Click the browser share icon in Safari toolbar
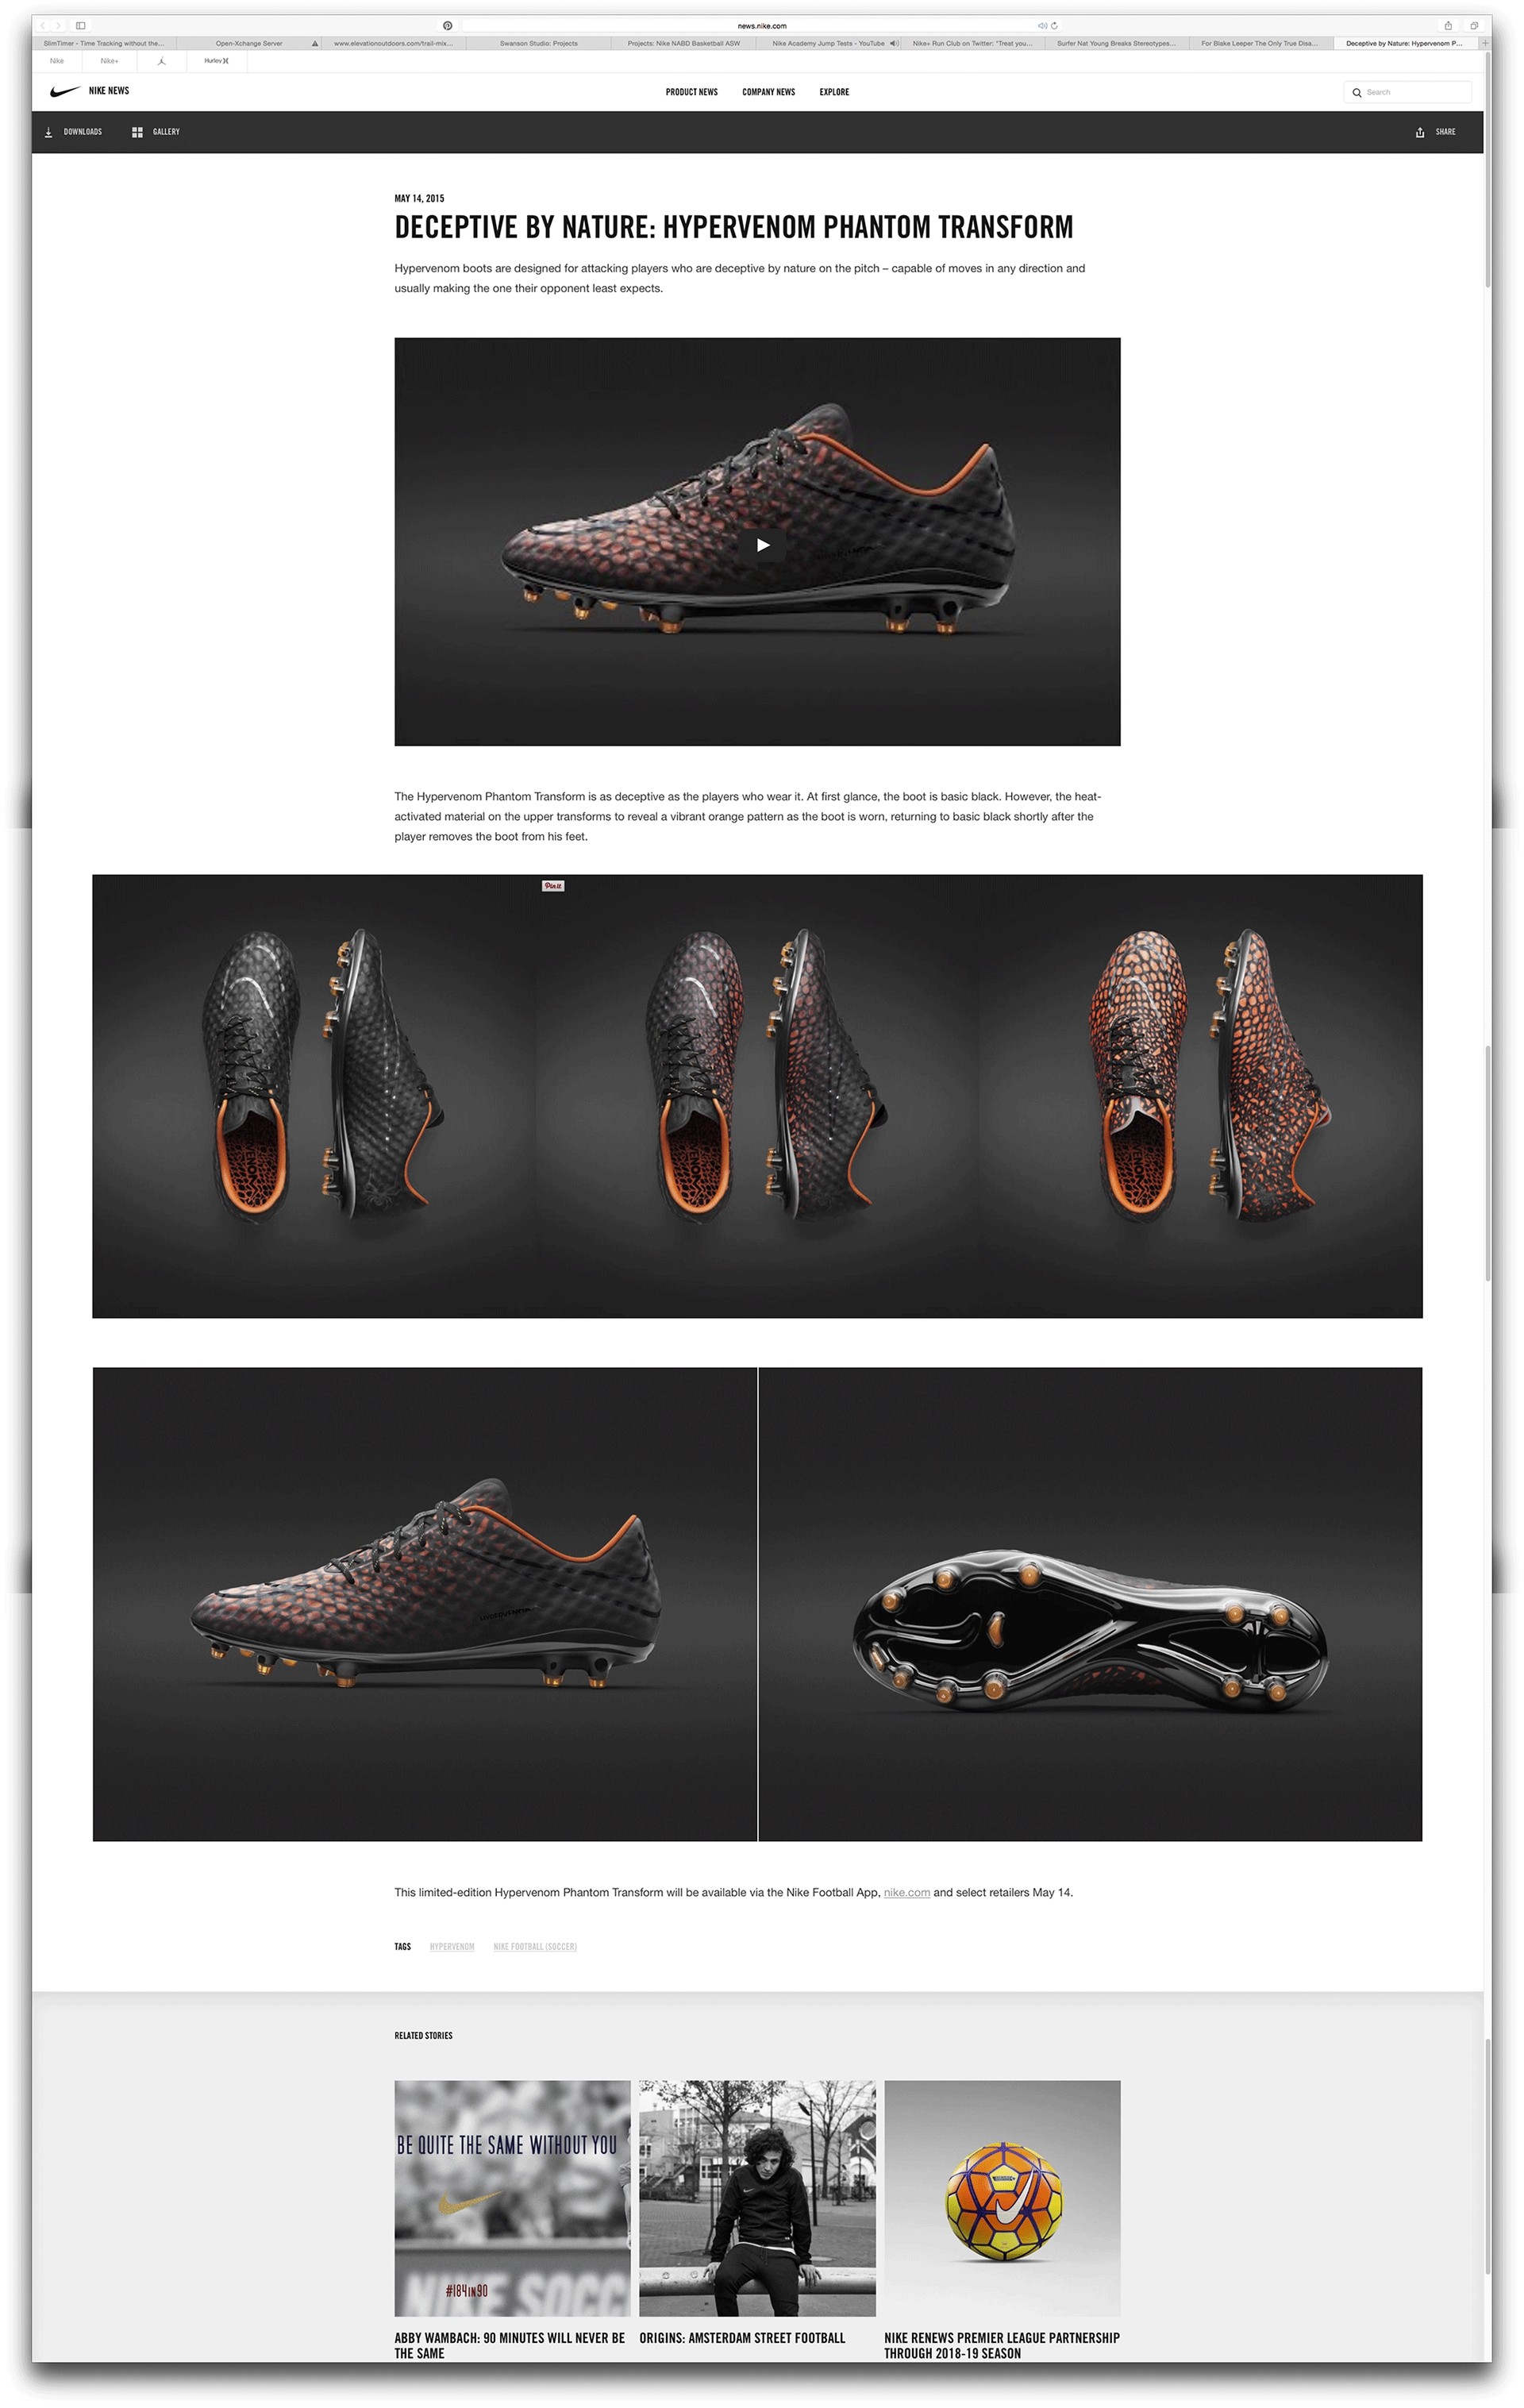 [x=1447, y=26]
